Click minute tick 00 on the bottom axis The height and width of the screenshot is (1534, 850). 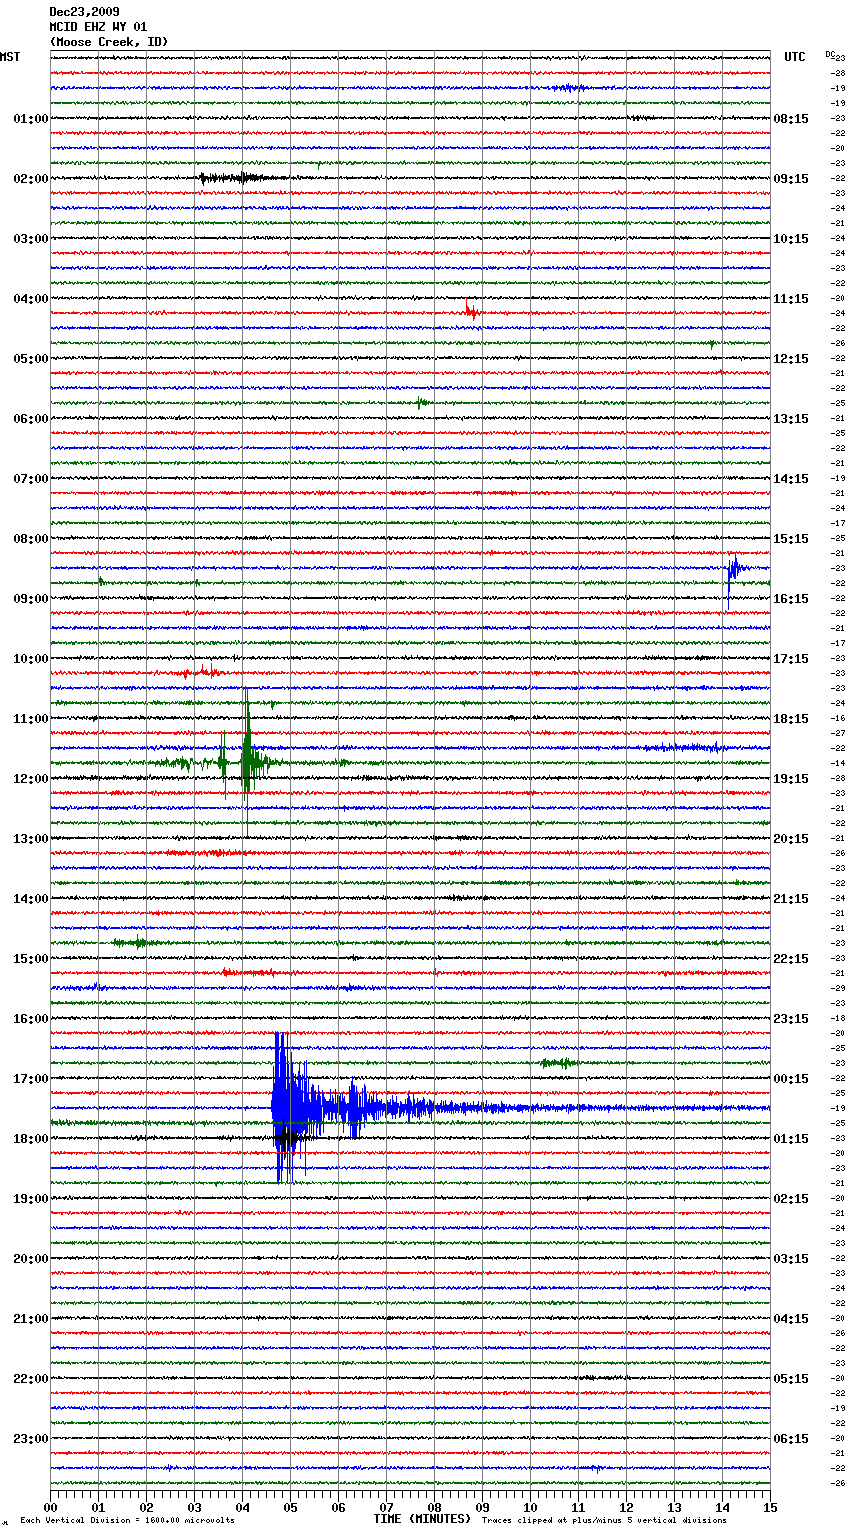coord(50,1507)
